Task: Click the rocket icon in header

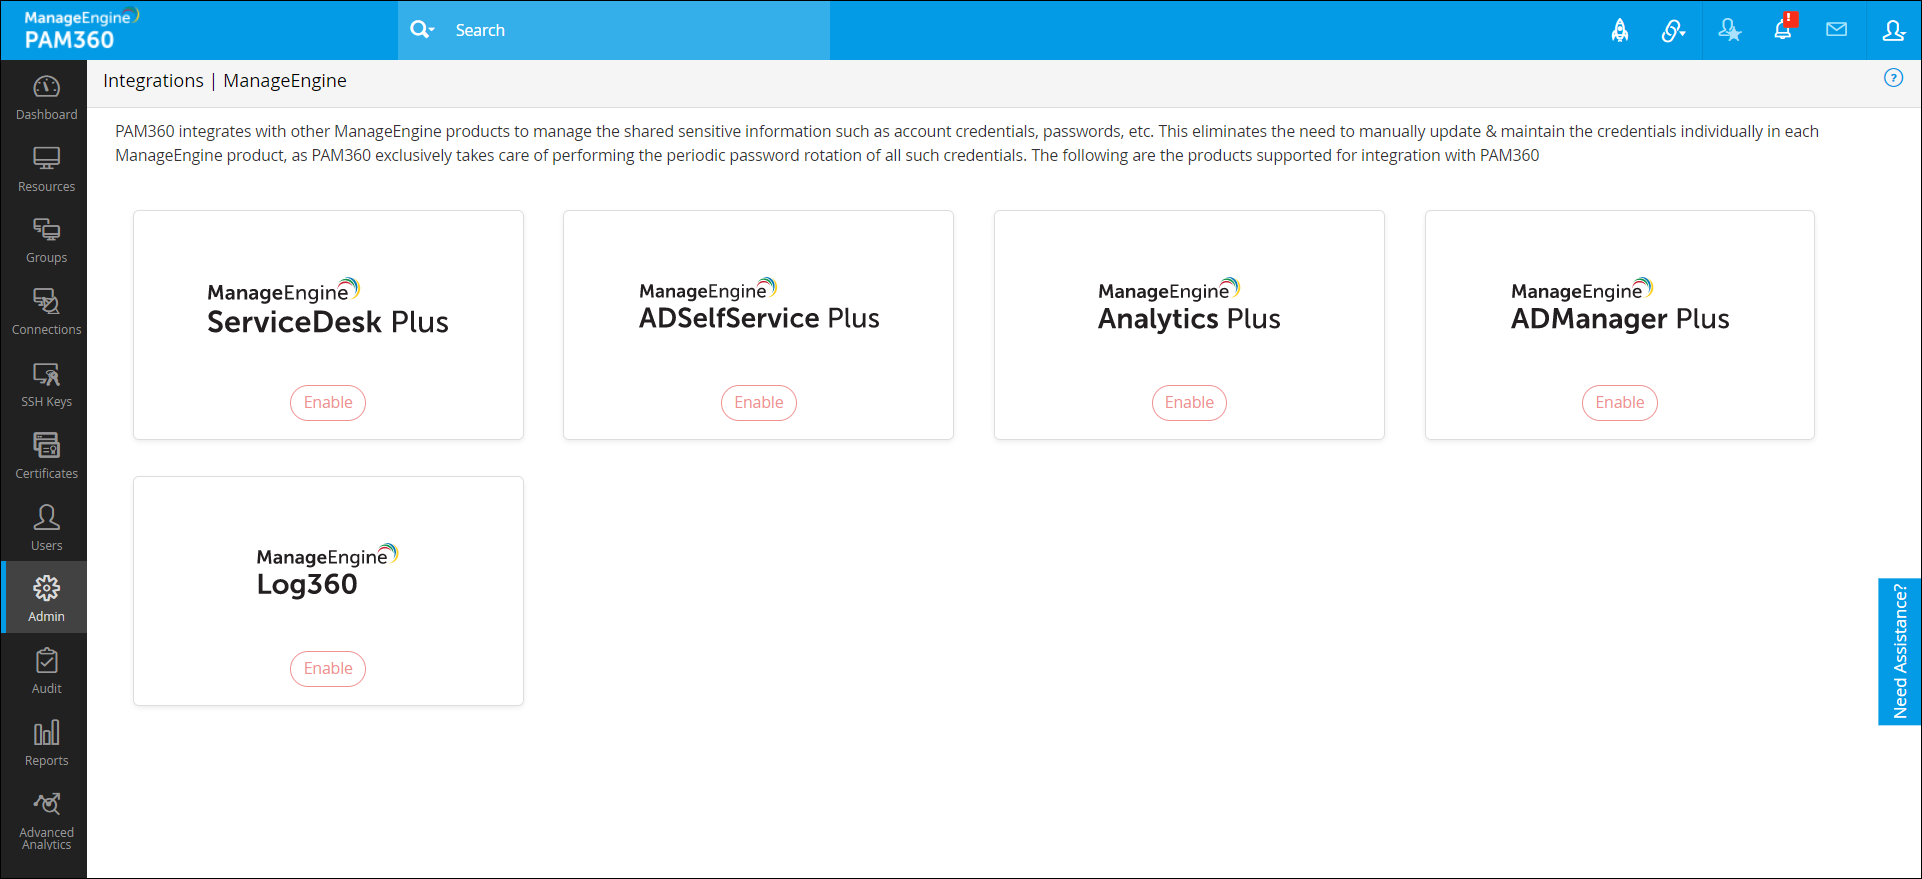Action: tap(1620, 31)
